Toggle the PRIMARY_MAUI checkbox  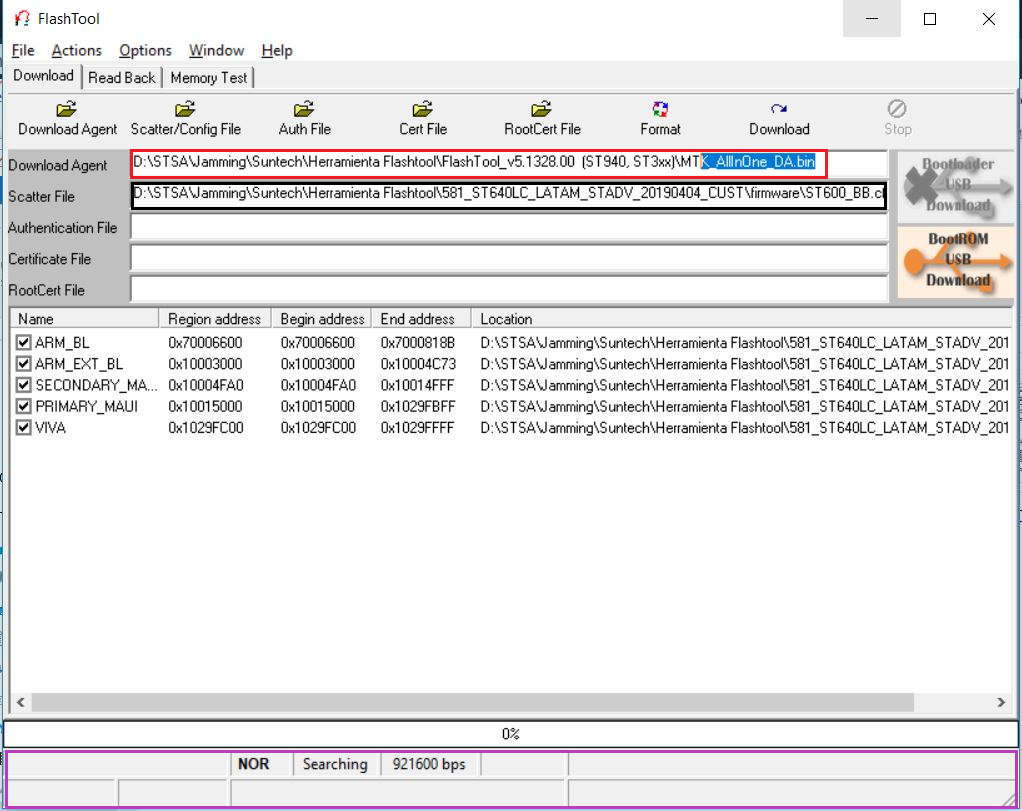24,406
